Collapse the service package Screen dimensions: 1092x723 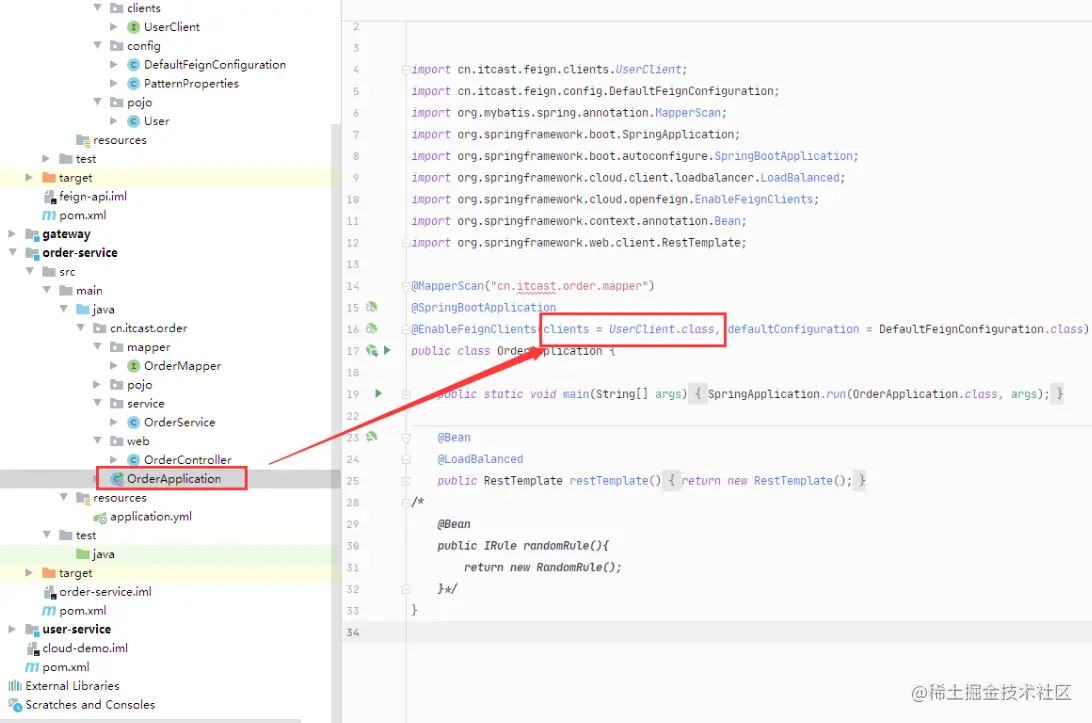(98, 403)
